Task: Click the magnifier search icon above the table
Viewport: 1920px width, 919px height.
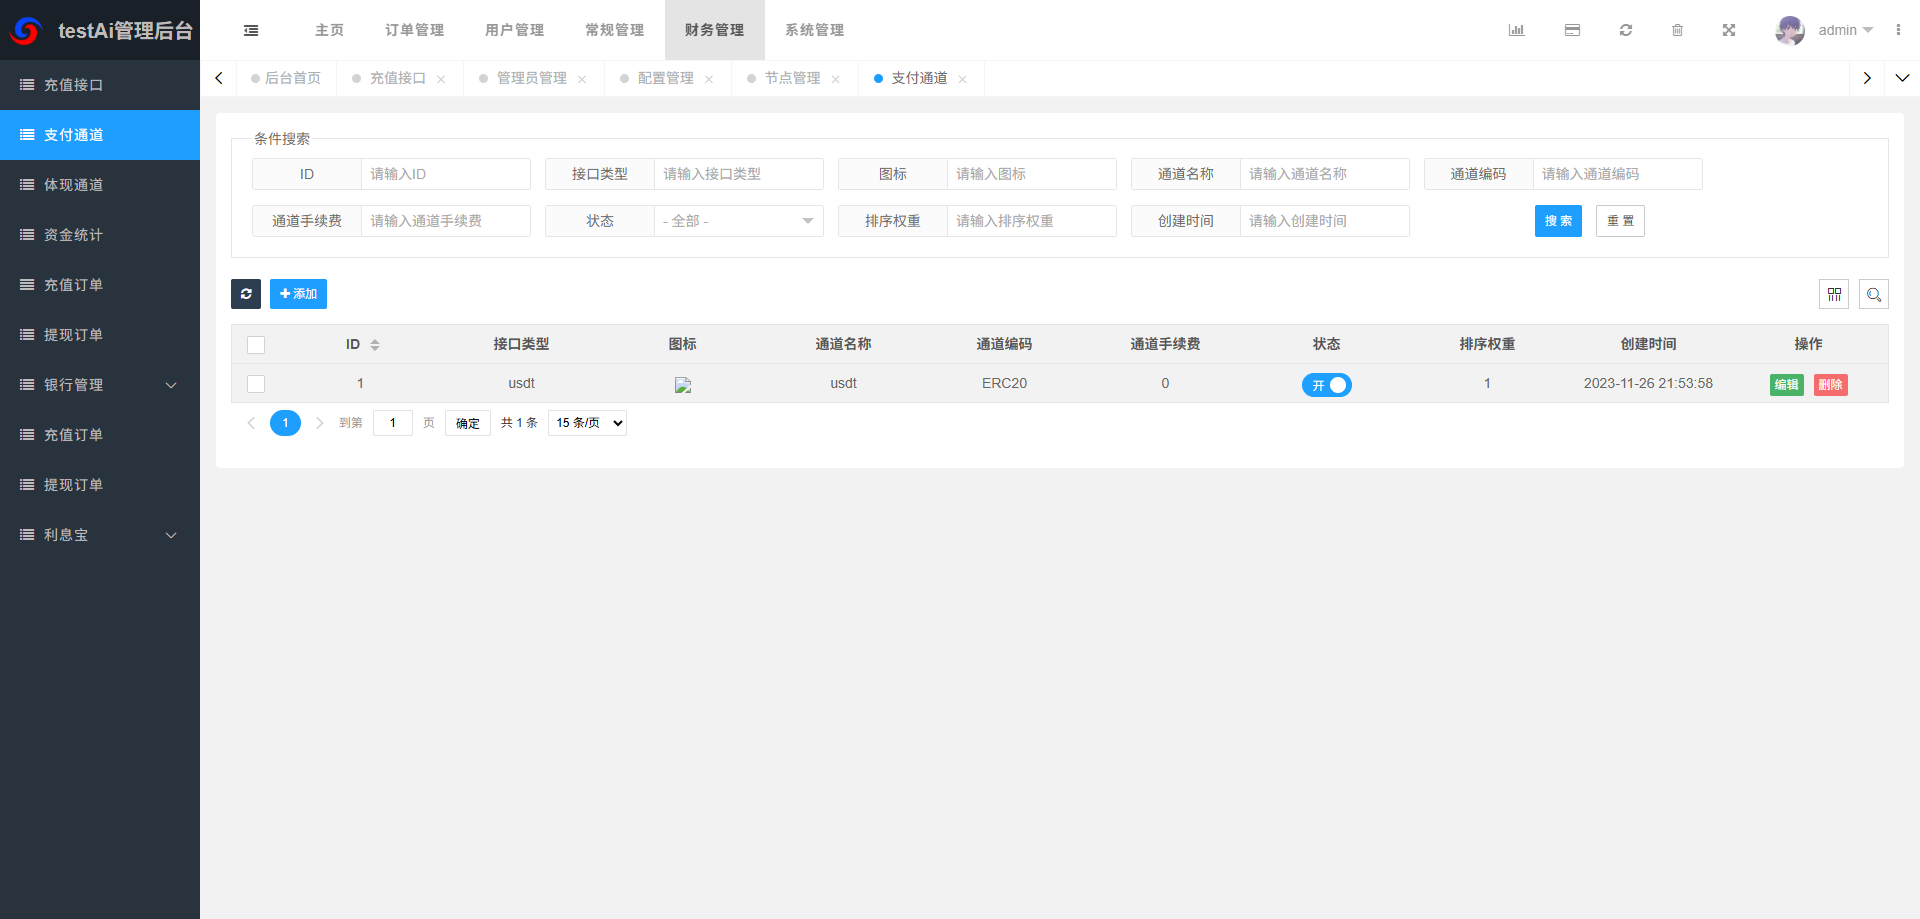Action: (x=1874, y=293)
